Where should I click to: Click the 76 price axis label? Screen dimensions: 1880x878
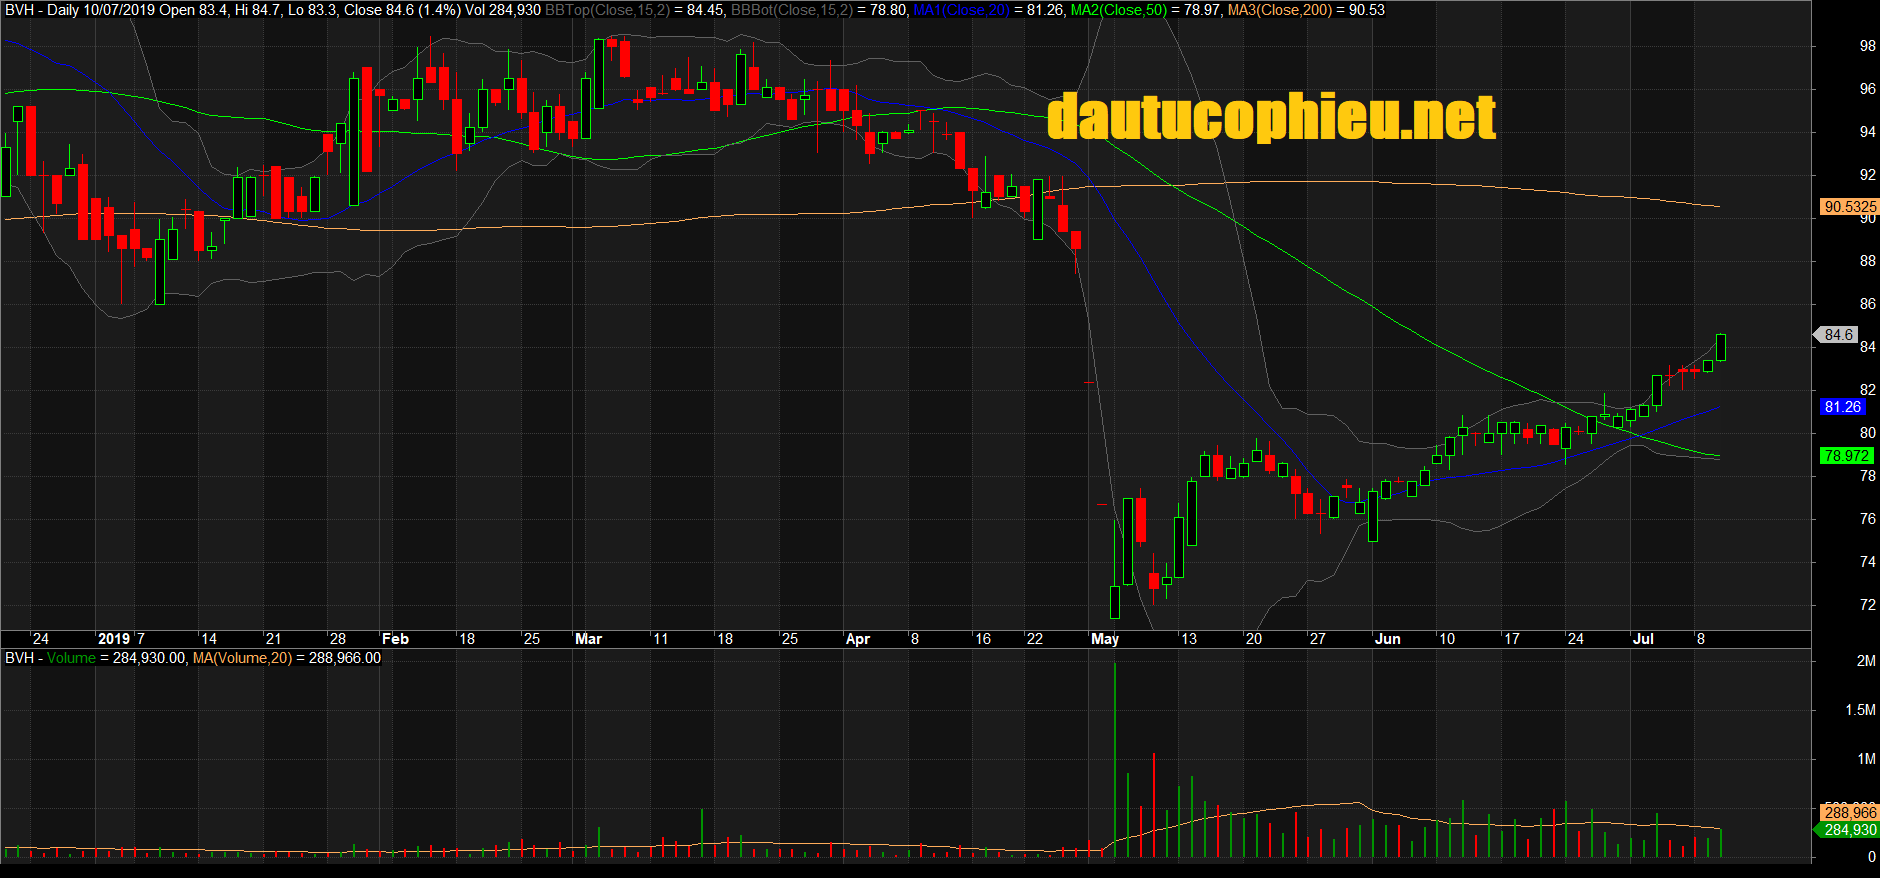click(x=1867, y=519)
